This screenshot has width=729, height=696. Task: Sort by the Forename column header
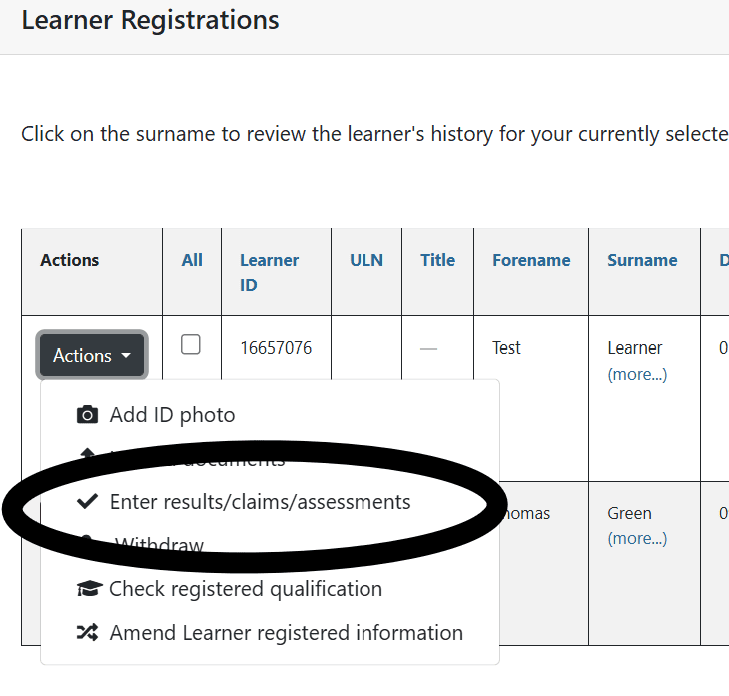coord(531,260)
